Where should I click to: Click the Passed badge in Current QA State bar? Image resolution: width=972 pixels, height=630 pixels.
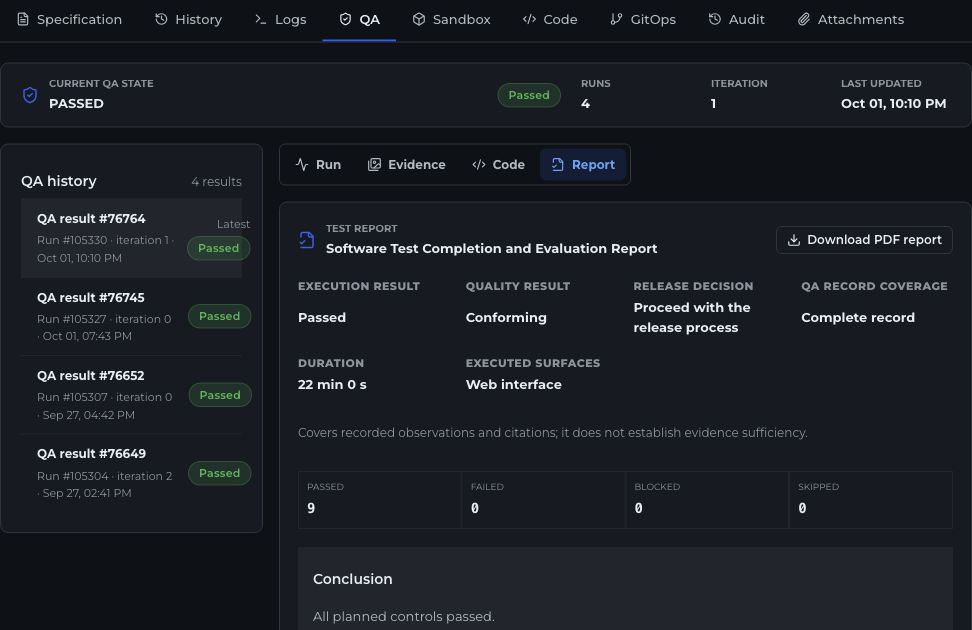pyautogui.click(x=529, y=95)
